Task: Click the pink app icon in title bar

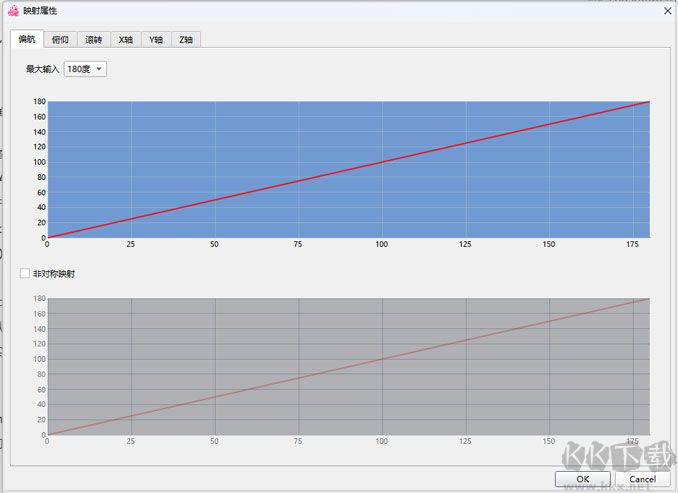Action: pos(13,10)
